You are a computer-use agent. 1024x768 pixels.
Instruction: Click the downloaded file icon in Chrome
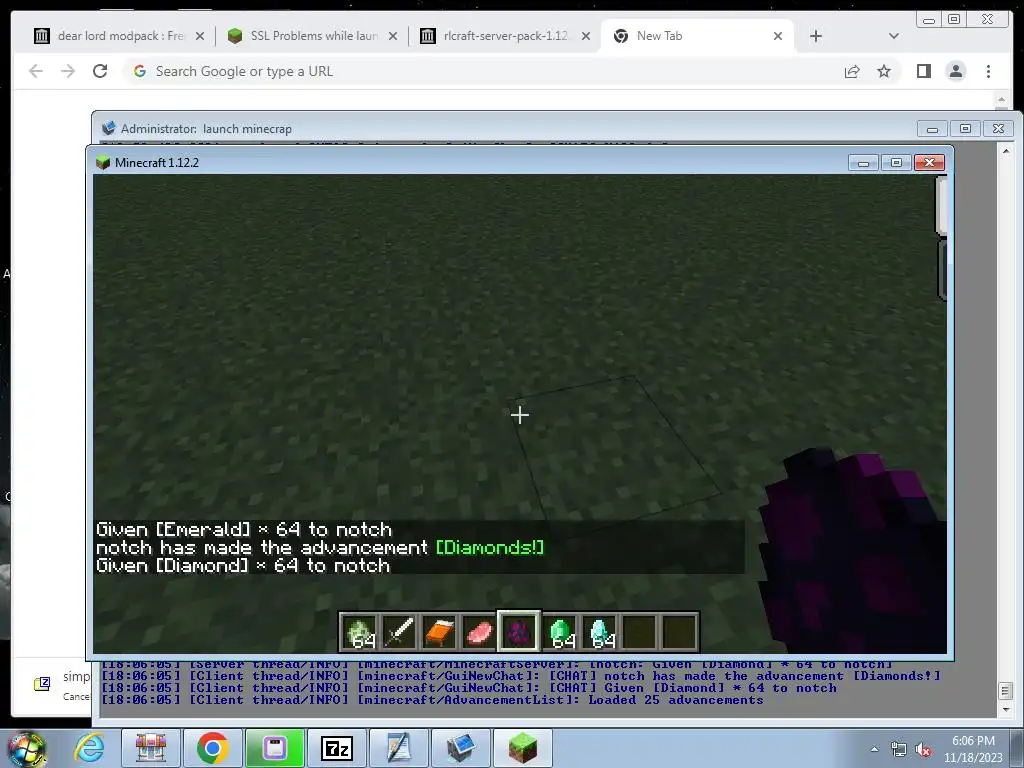click(x=42, y=684)
